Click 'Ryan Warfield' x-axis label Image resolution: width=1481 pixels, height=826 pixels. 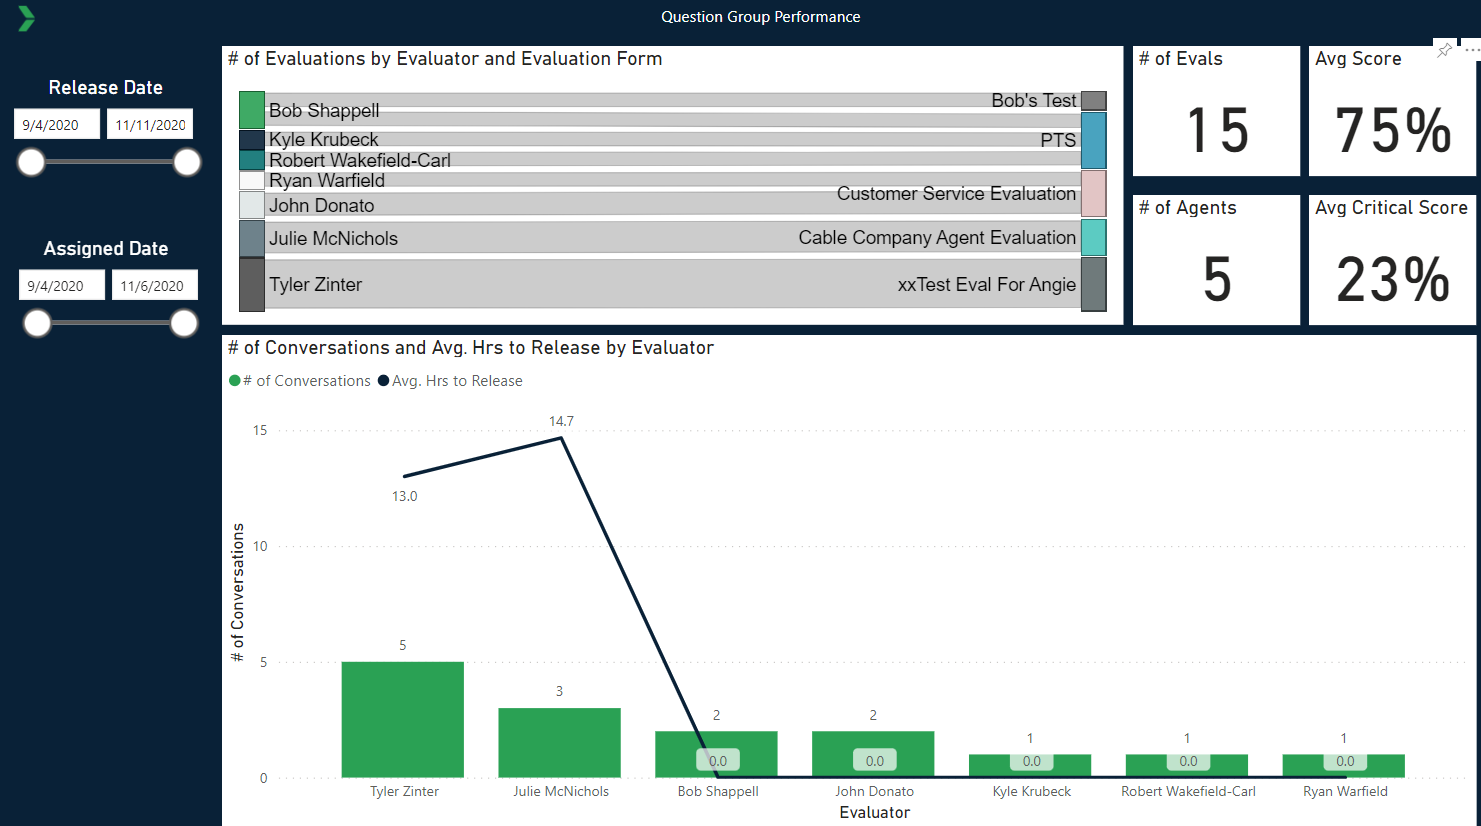(1345, 791)
